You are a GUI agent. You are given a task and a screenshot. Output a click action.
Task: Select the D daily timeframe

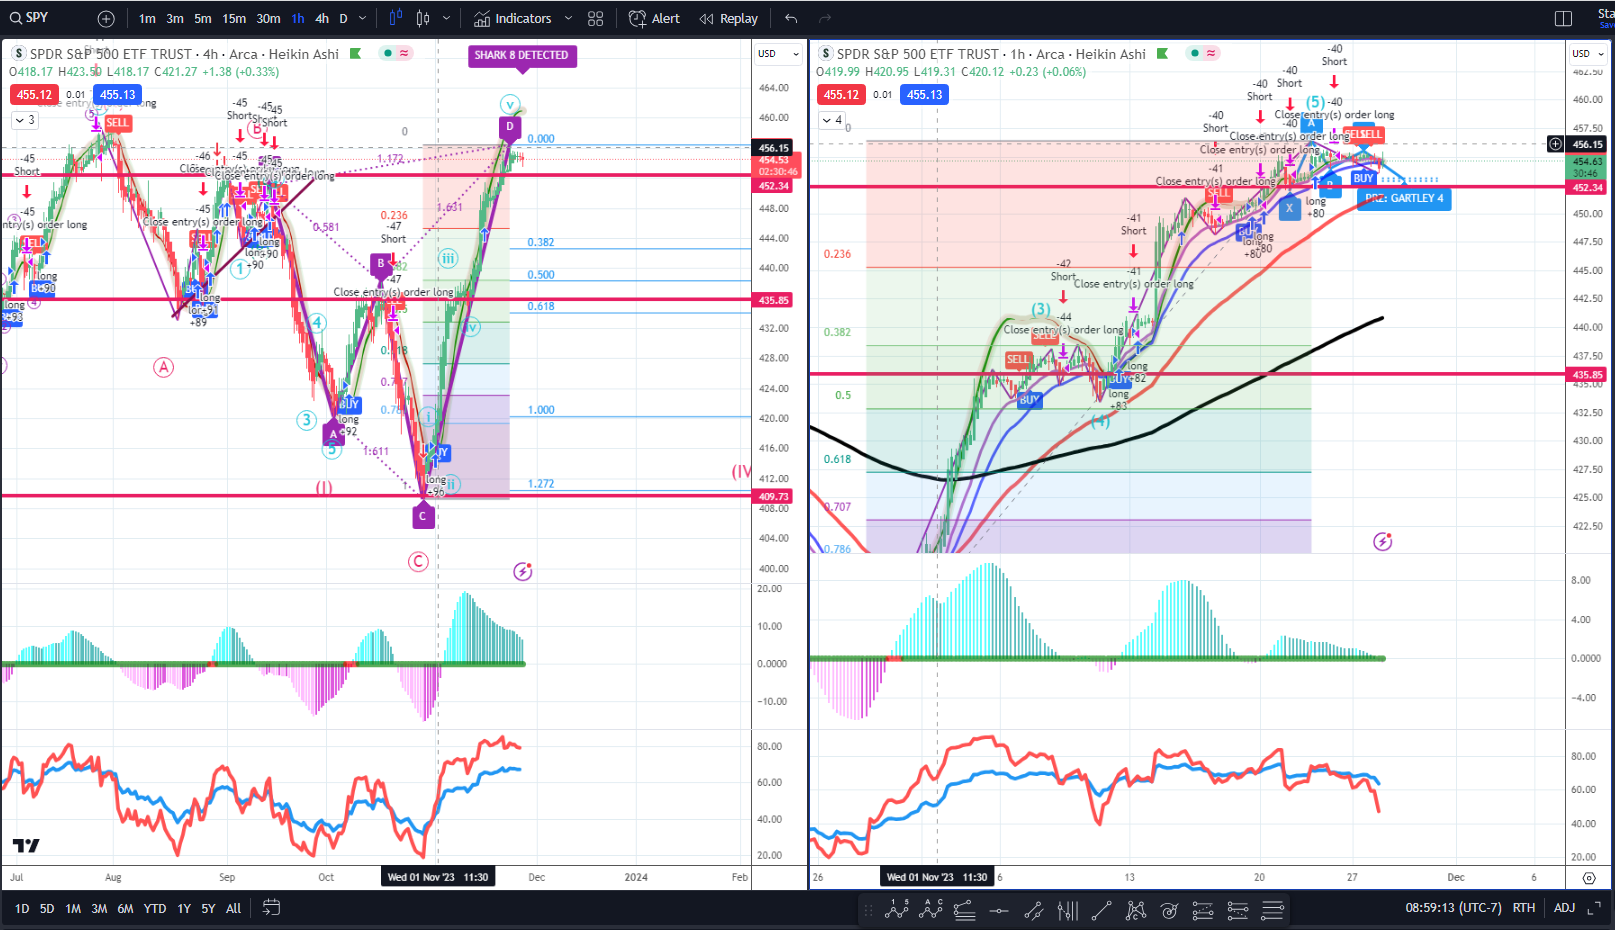coord(343,18)
